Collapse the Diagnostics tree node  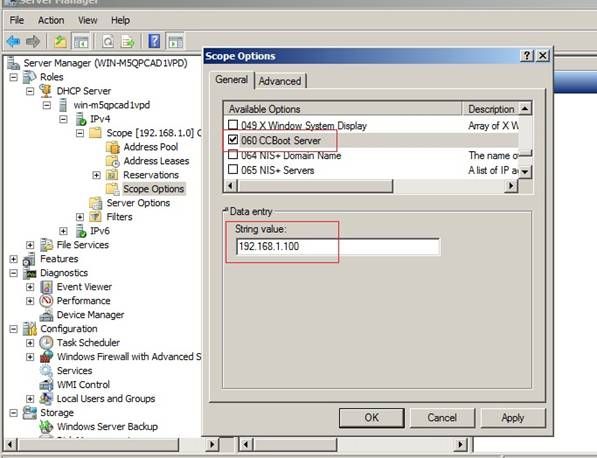coord(14,273)
